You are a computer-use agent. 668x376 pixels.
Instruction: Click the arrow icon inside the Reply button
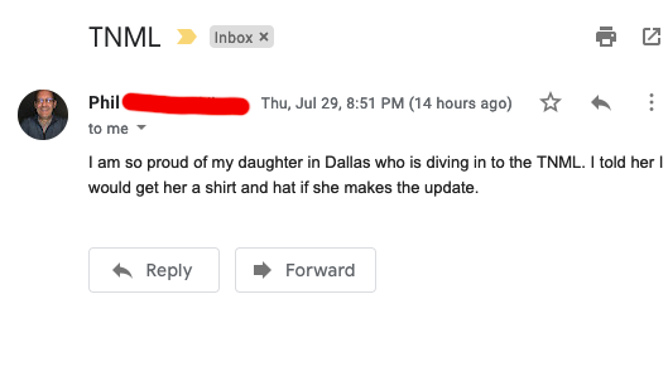point(122,270)
